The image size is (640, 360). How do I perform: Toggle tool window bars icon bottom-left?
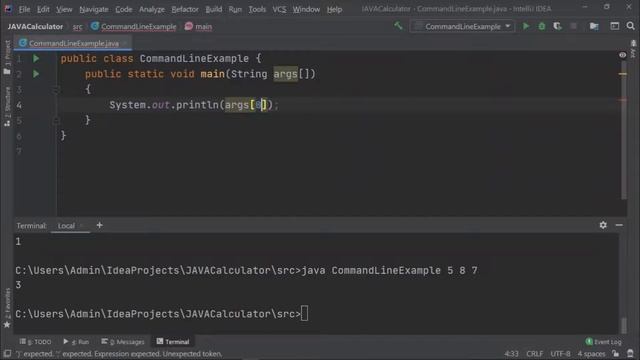click(x=7, y=354)
